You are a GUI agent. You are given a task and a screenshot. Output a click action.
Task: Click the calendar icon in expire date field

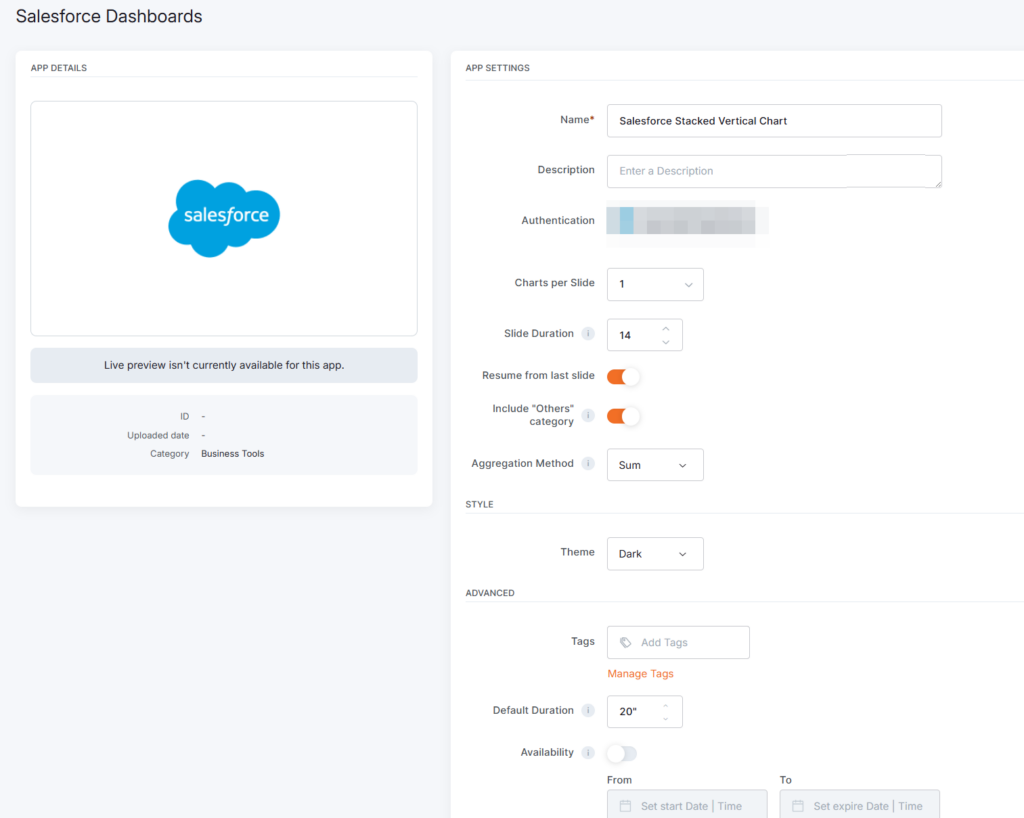(x=798, y=806)
